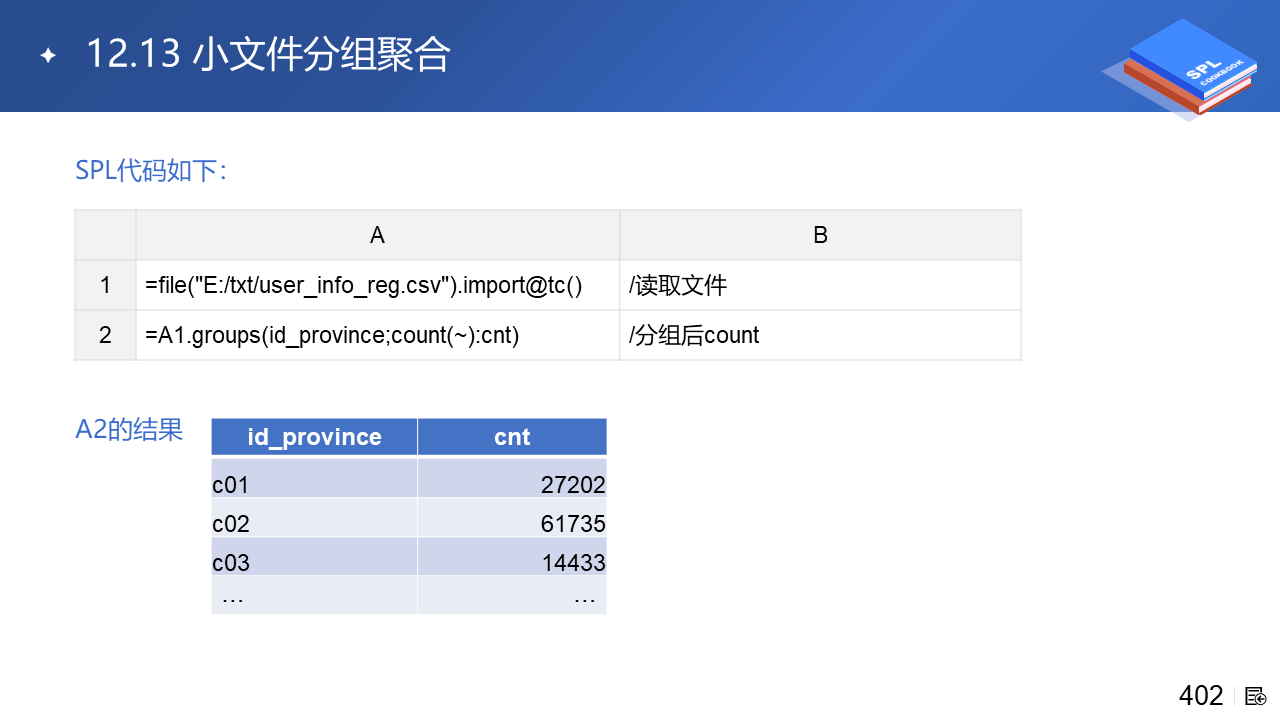Click the id_province result column header

314,437
